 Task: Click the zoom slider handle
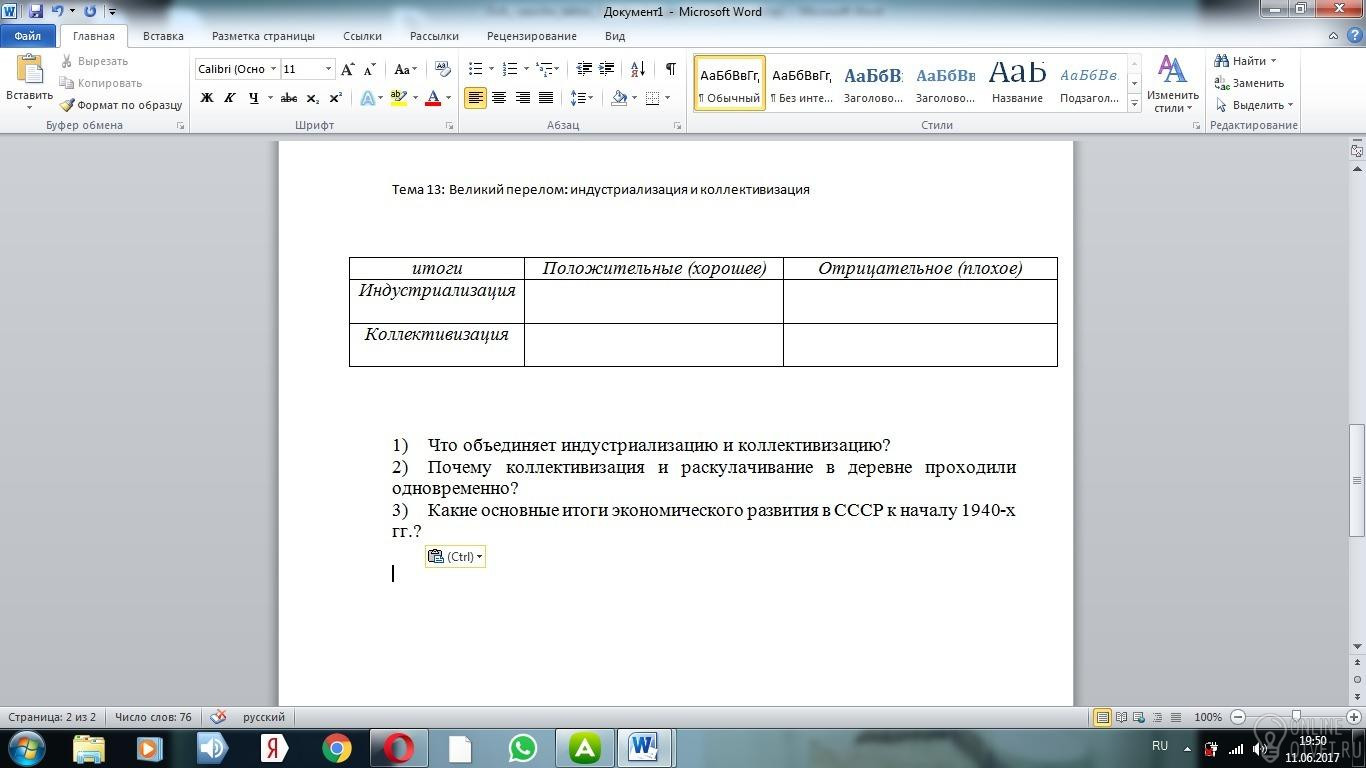pos(1296,717)
